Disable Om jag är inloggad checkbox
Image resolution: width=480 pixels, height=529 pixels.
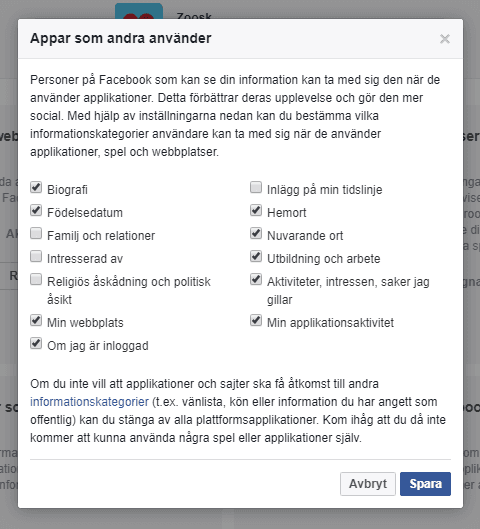pos(36,343)
